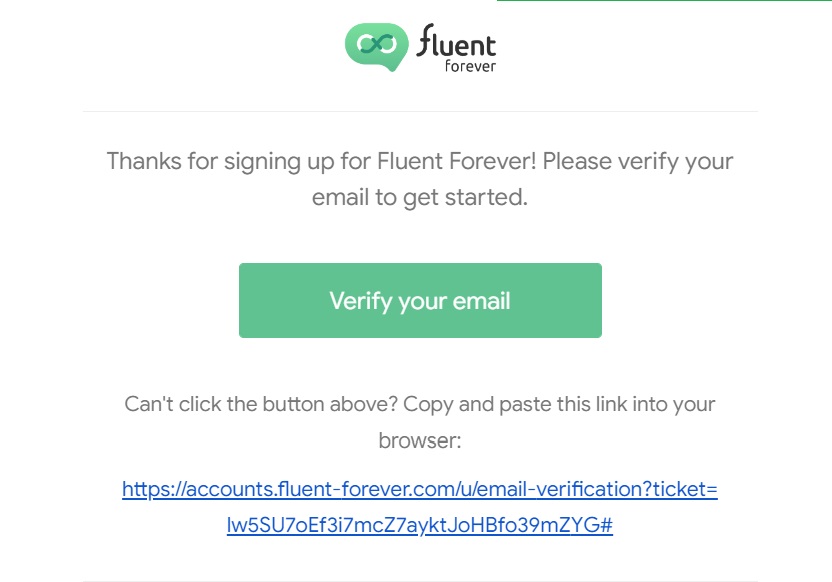Click the "email to get started." line
The image size is (832, 582).
(x=419, y=197)
